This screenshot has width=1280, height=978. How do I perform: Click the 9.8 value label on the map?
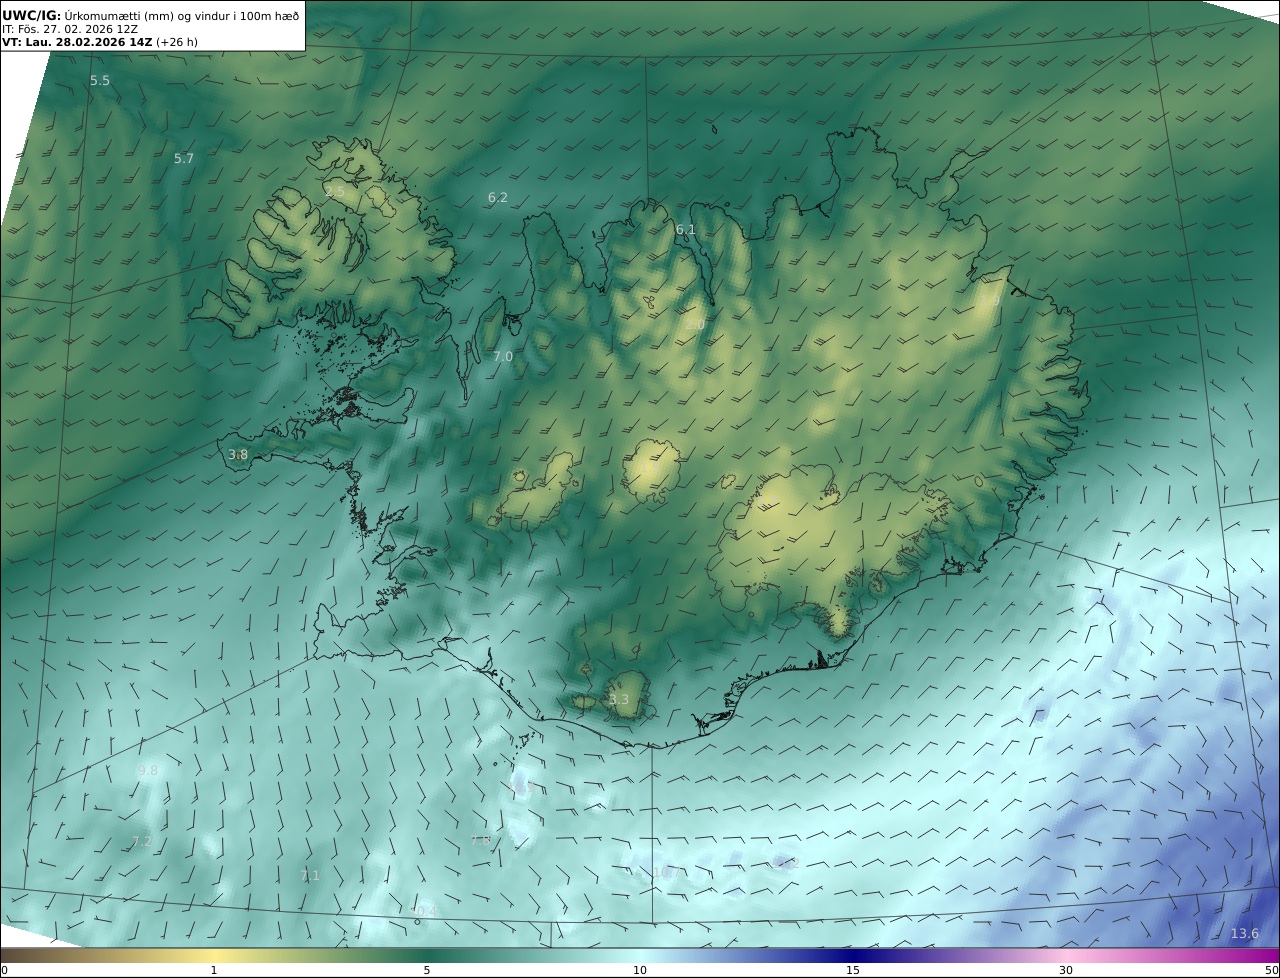(x=148, y=770)
